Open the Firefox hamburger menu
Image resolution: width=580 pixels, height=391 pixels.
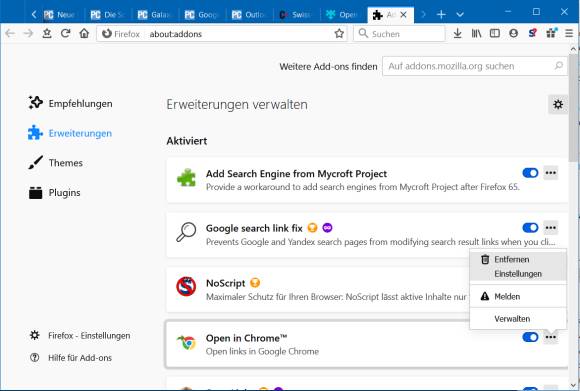click(x=569, y=34)
